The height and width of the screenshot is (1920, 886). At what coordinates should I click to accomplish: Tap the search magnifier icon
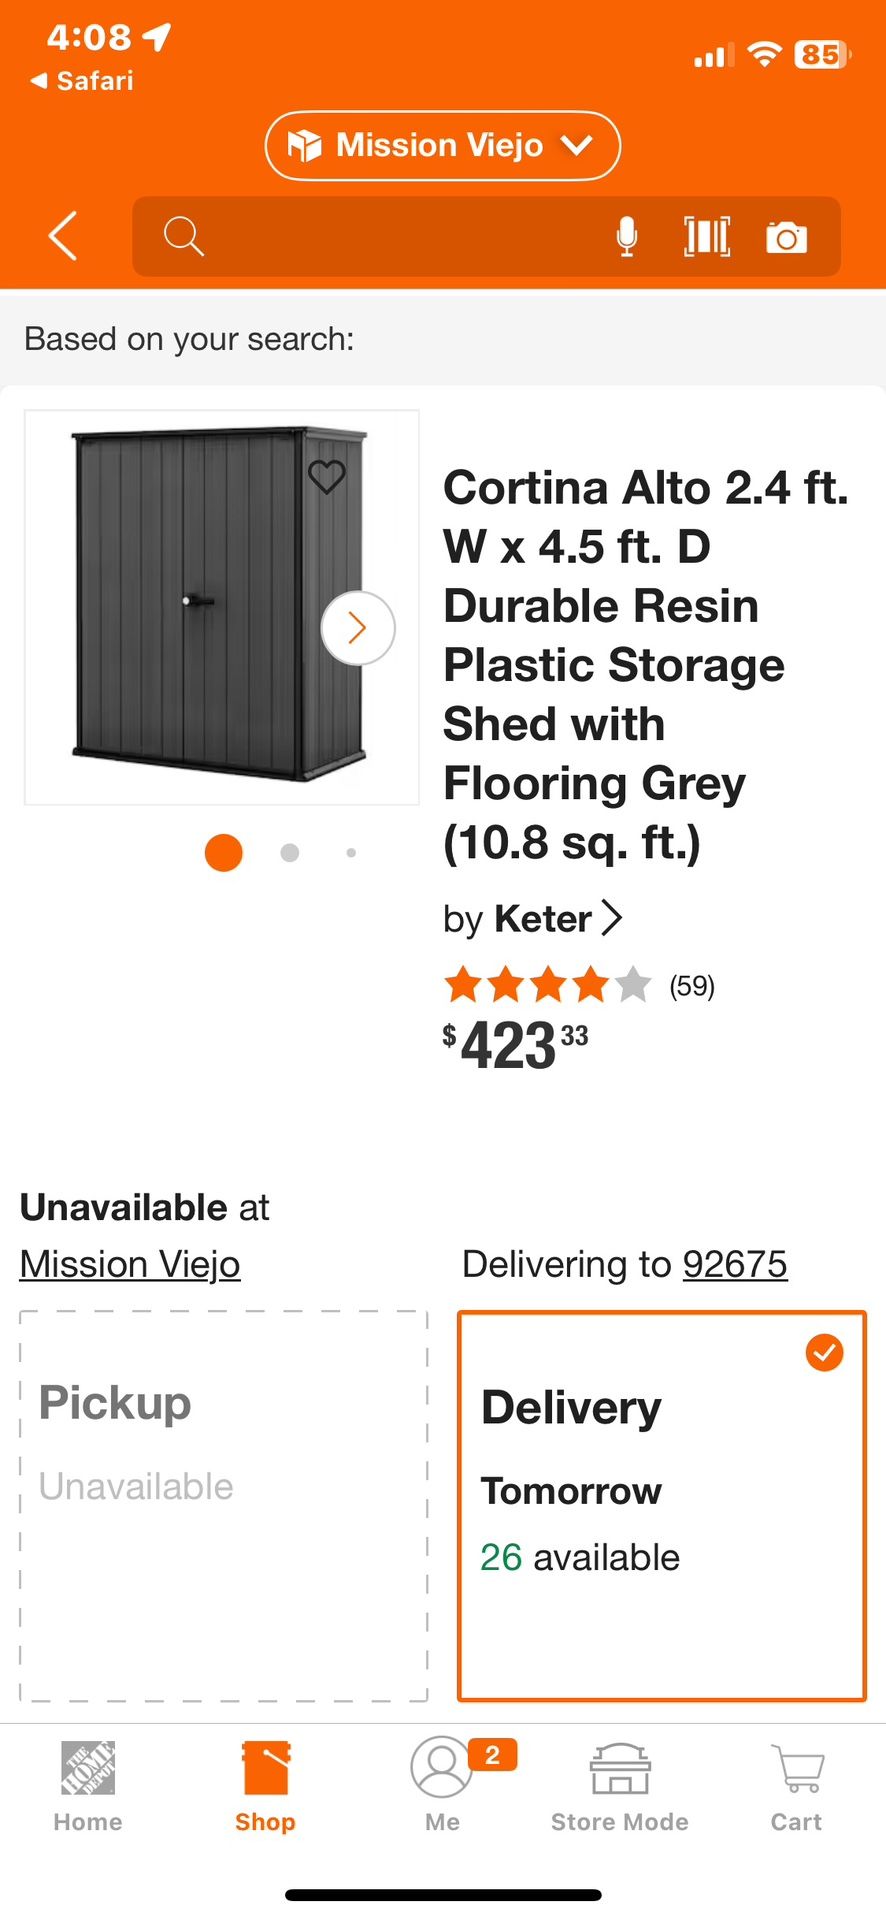point(184,236)
